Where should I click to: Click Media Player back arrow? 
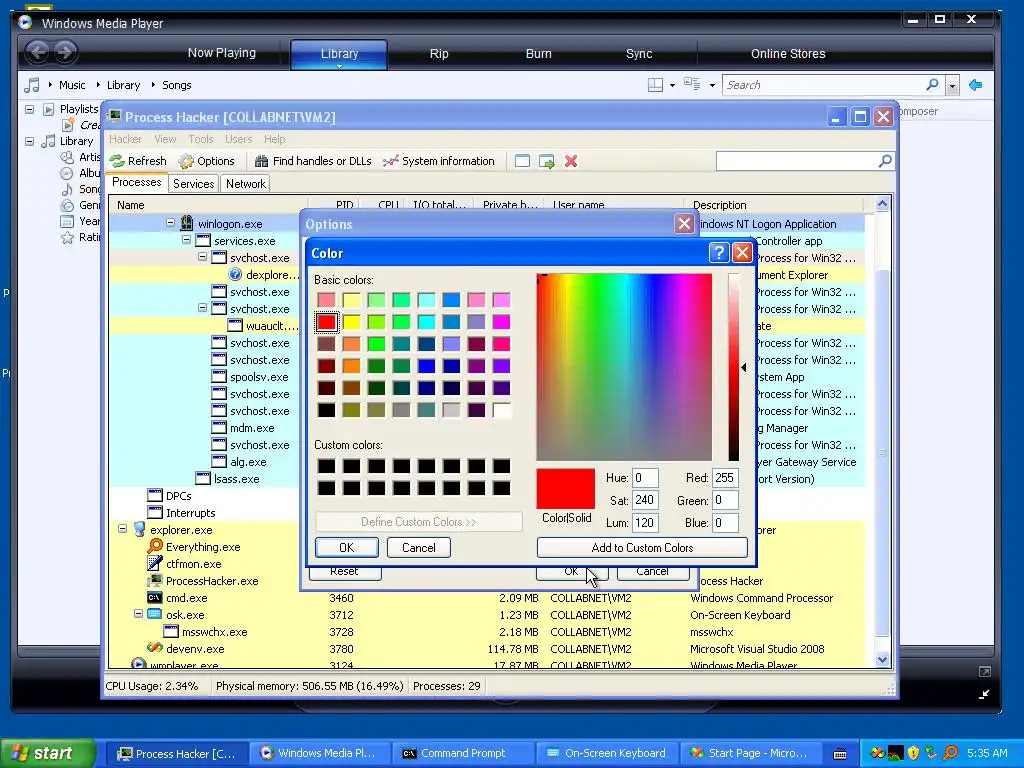pos(38,52)
